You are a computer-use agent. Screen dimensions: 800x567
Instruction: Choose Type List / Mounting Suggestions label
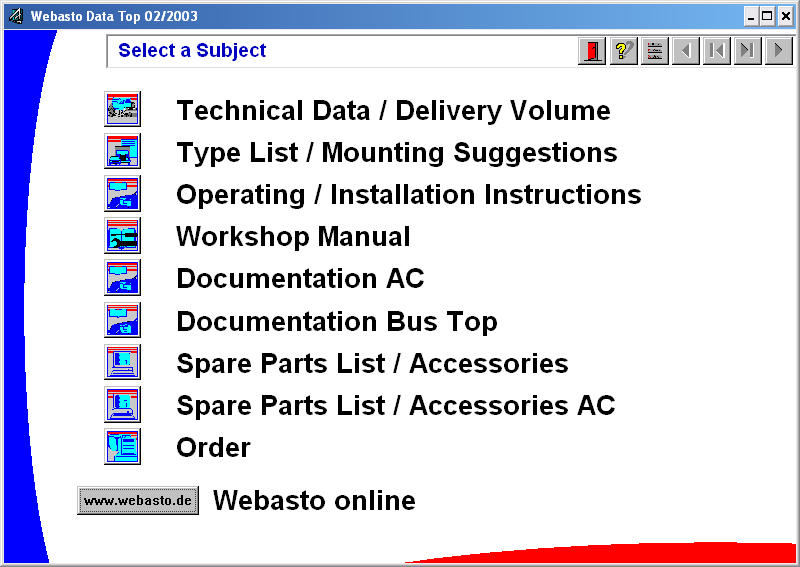[397, 153]
